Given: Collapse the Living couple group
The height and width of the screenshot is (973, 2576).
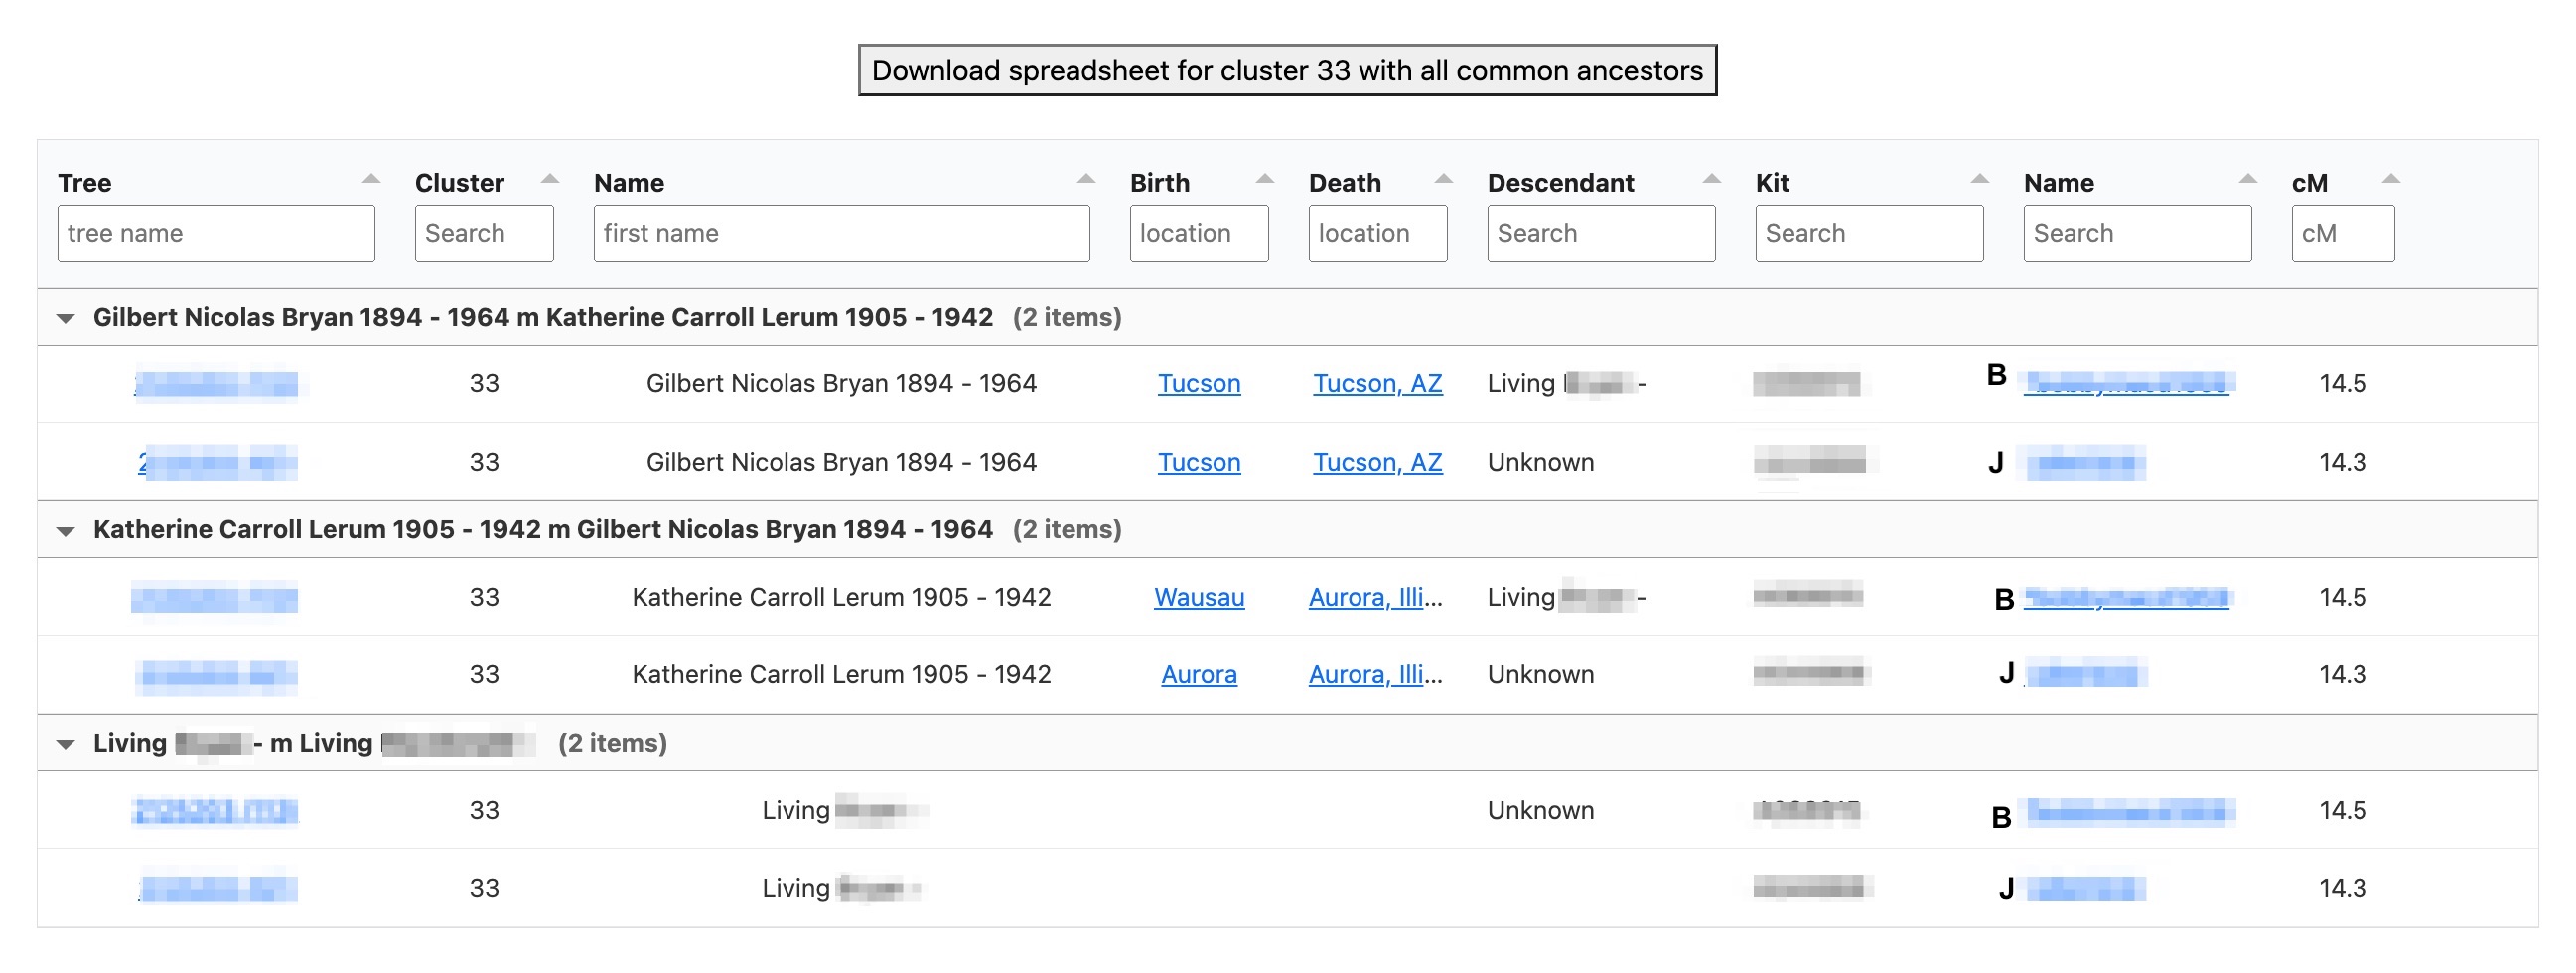Looking at the screenshot, I should (65, 743).
